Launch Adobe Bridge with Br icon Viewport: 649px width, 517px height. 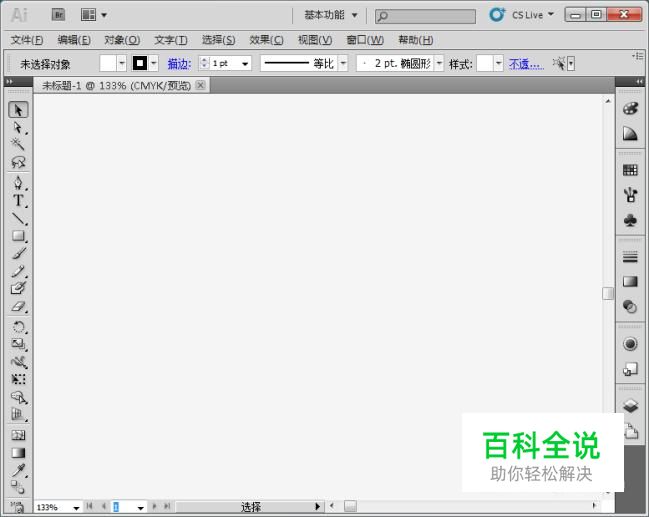tap(58, 15)
